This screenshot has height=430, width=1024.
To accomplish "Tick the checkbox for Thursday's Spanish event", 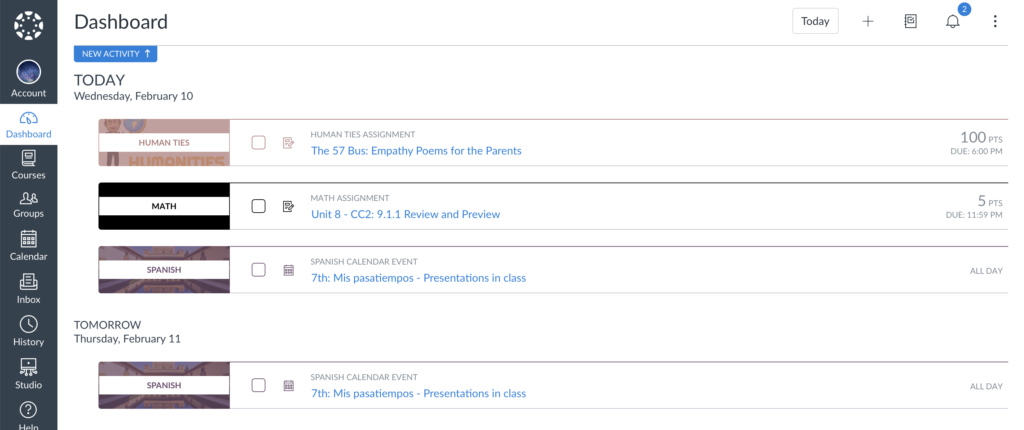I will [x=259, y=385].
